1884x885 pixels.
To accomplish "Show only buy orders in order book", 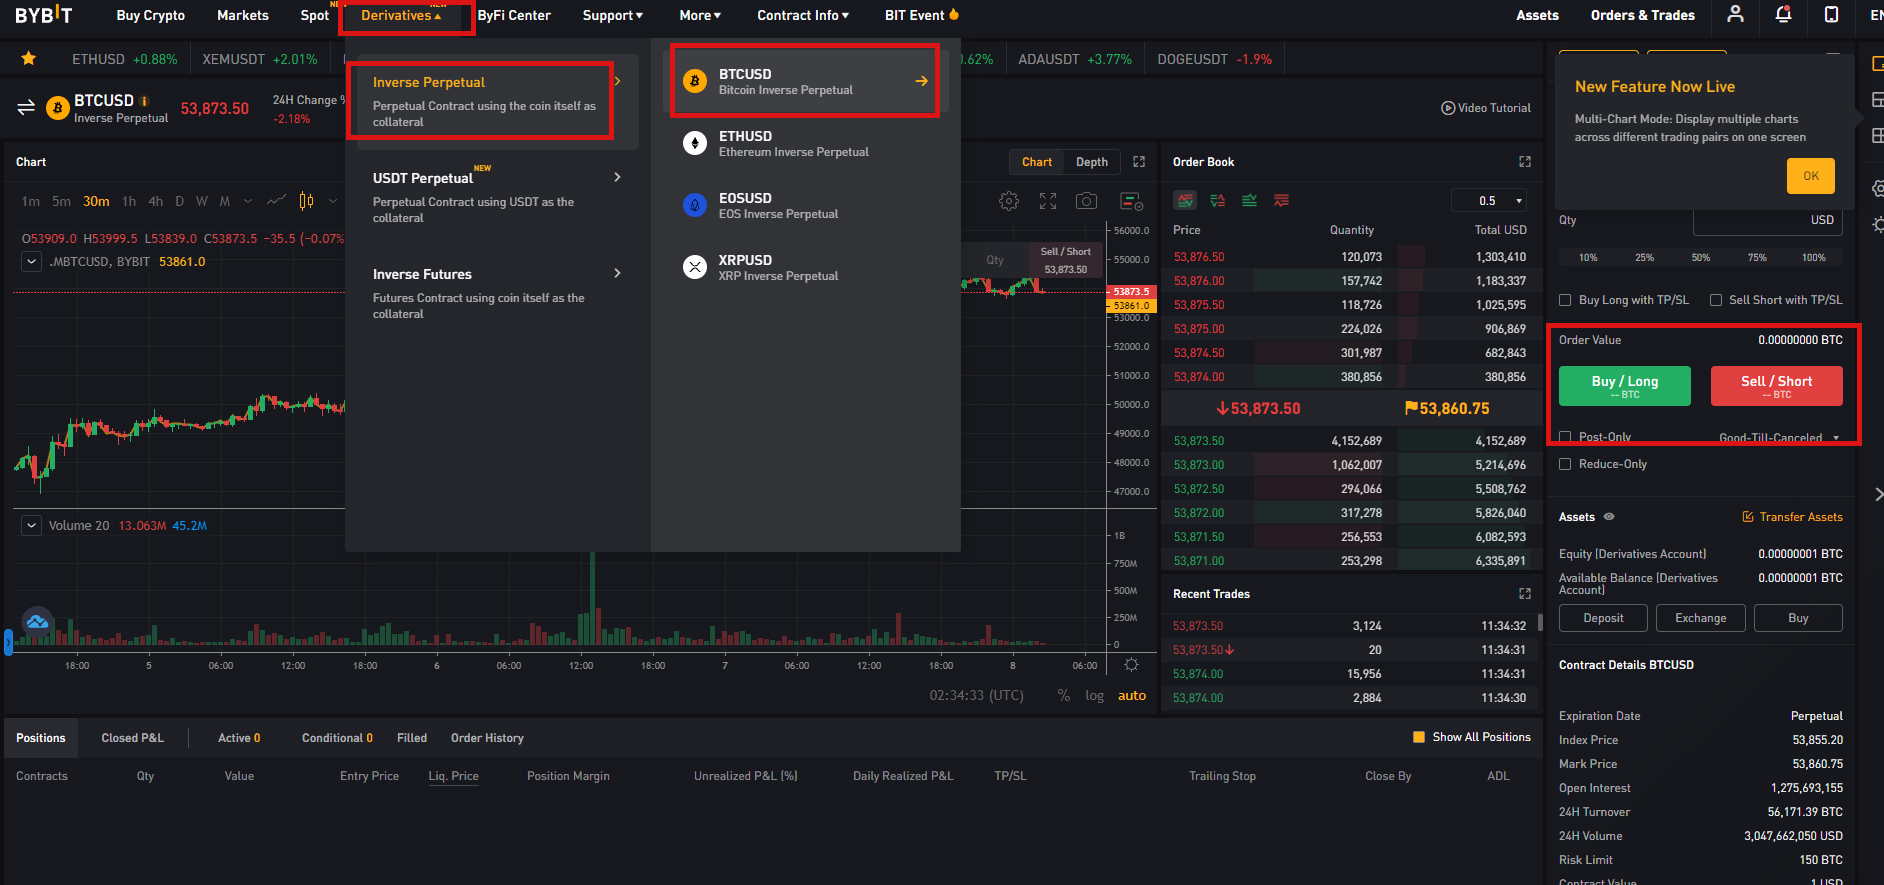I will pyautogui.click(x=1249, y=200).
